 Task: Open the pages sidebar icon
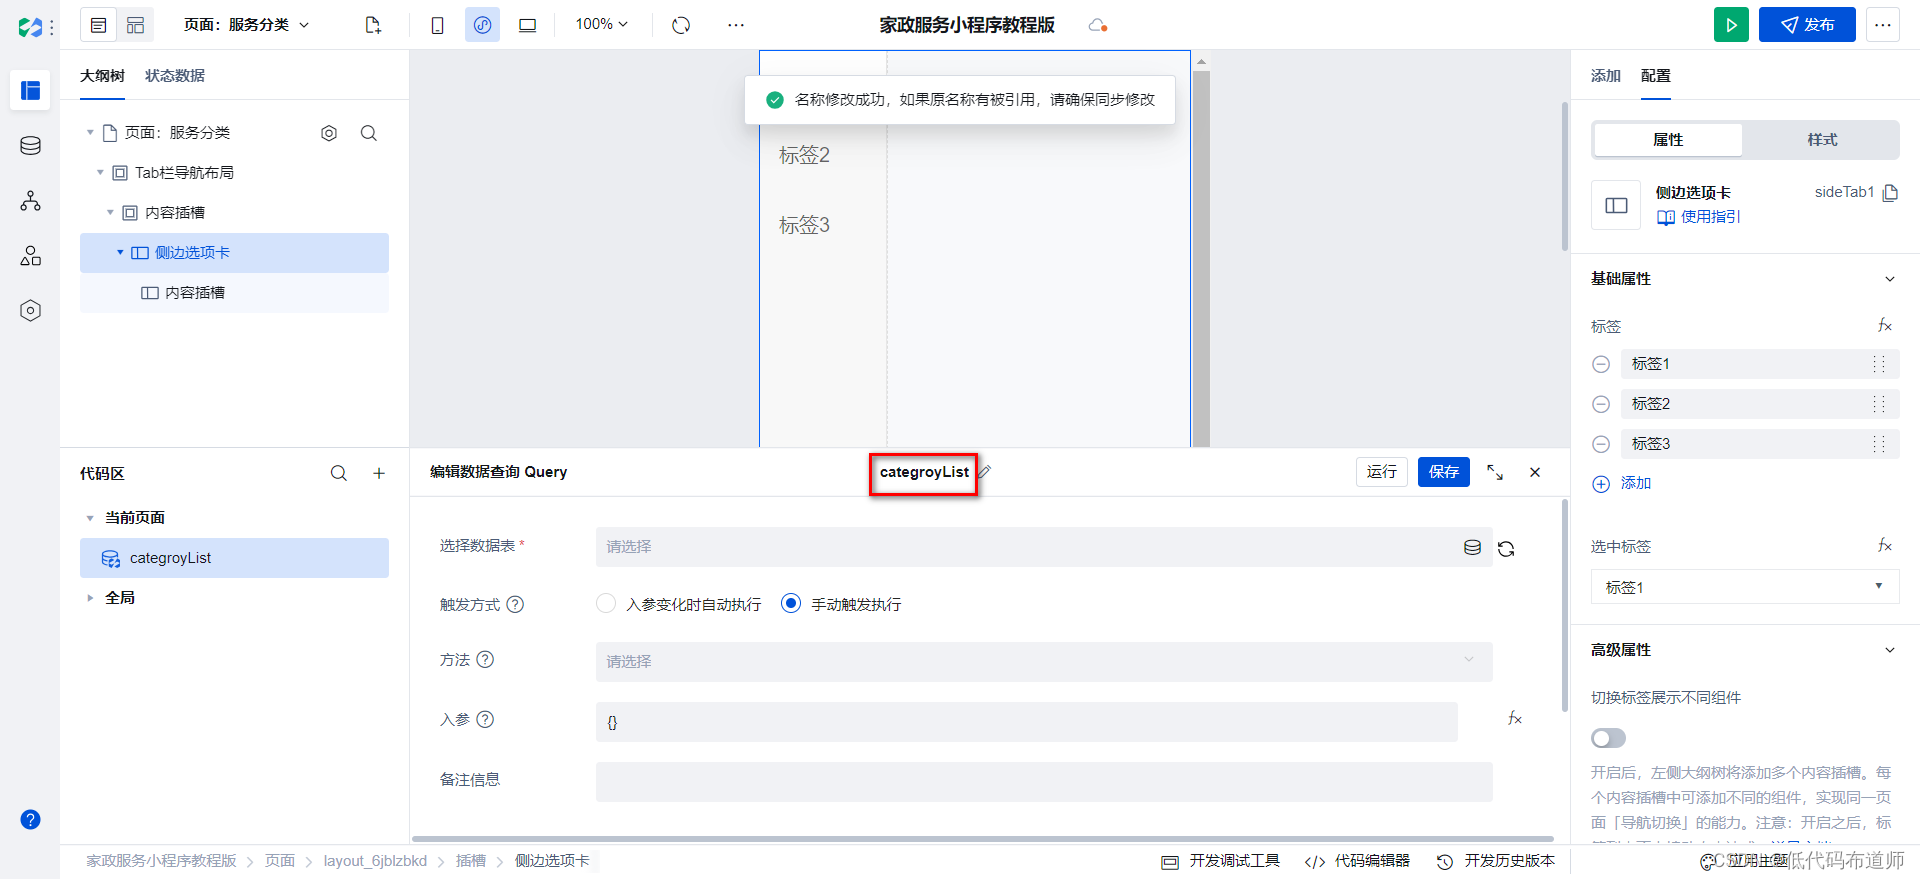click(30, 90)
